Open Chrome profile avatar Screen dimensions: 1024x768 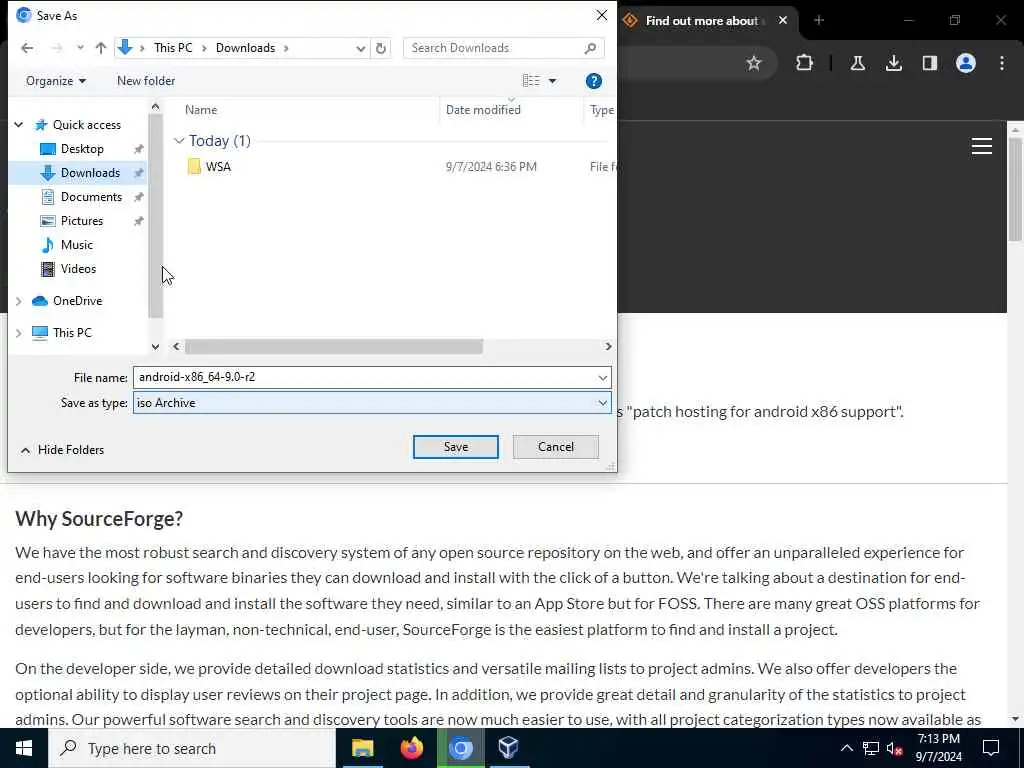965,63
